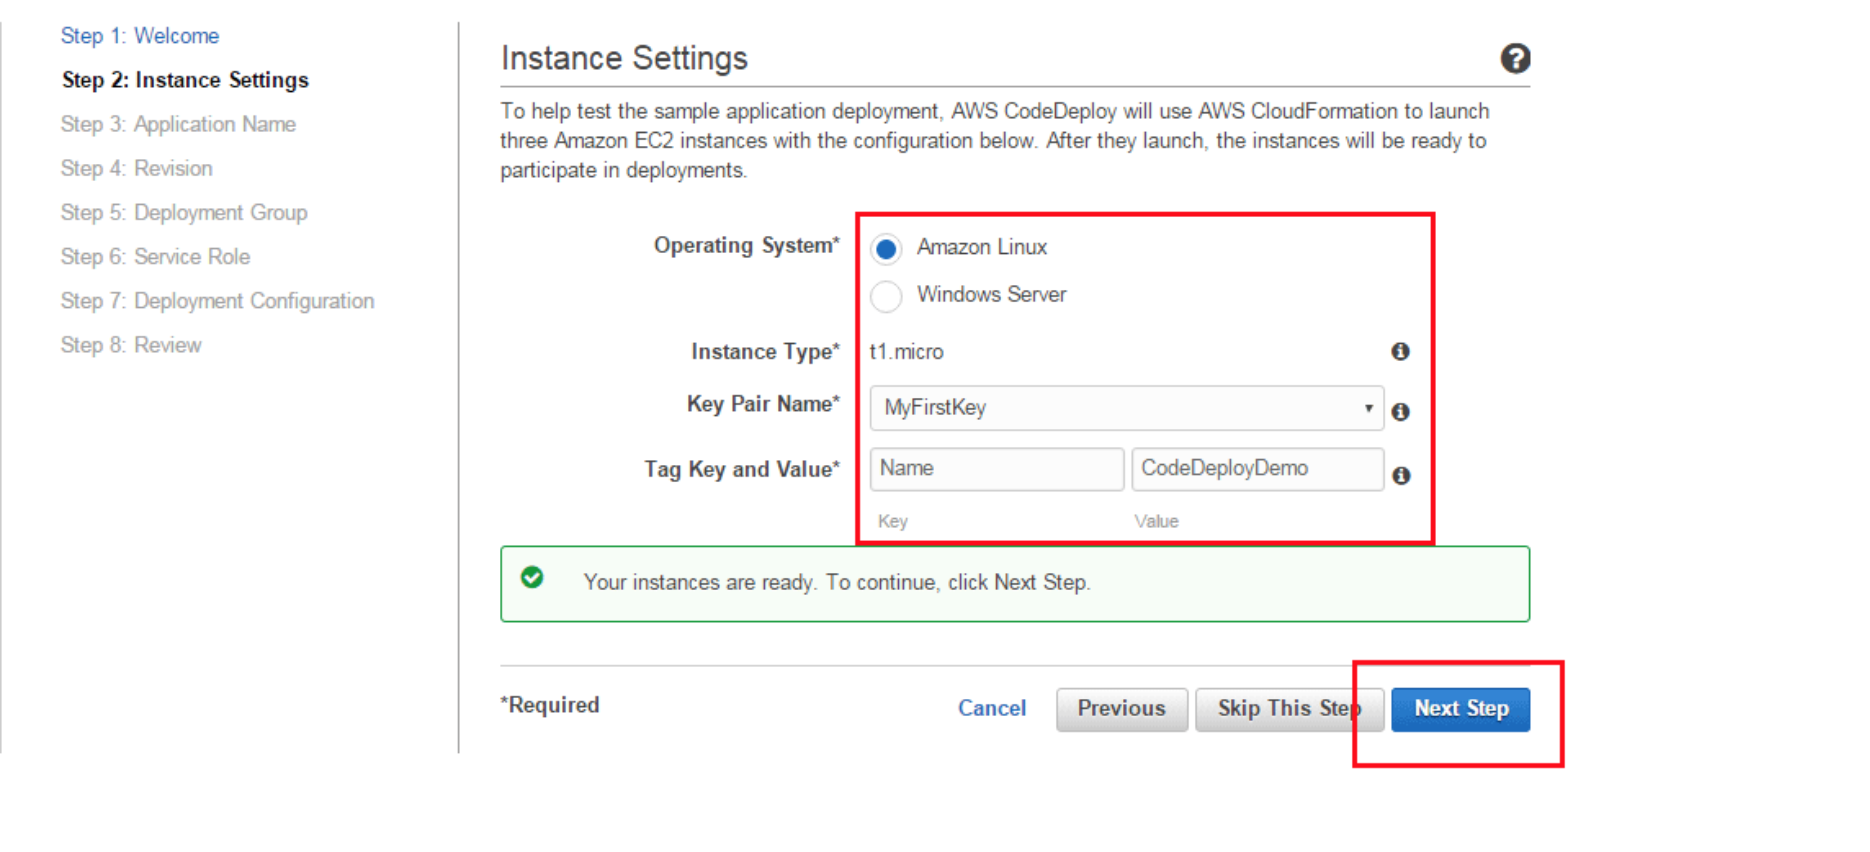Click the Instance Settings heading
This screenshot has width=1870, height=852.
tap(624, 58)
